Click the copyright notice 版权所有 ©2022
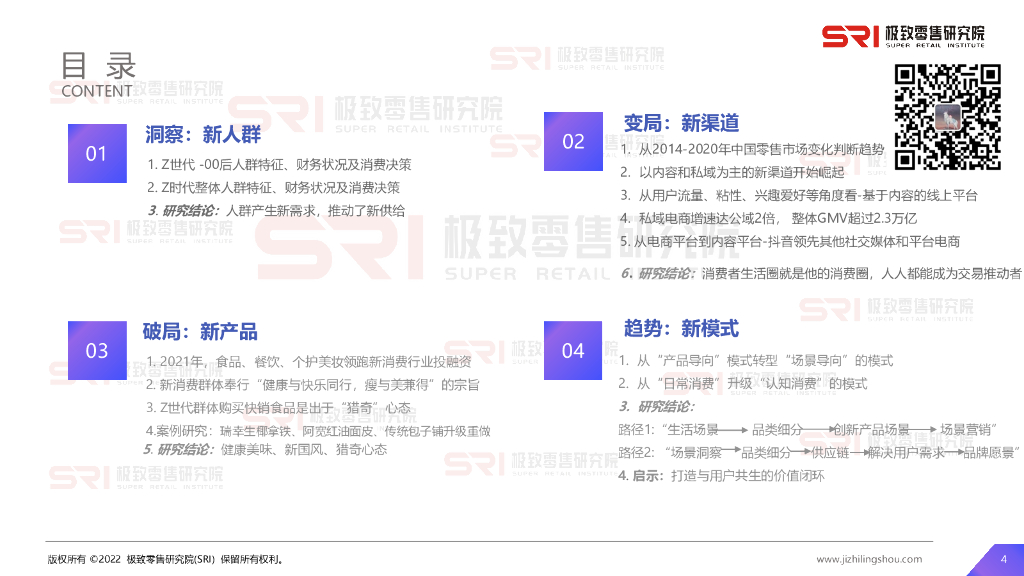 tap(166, 559)
